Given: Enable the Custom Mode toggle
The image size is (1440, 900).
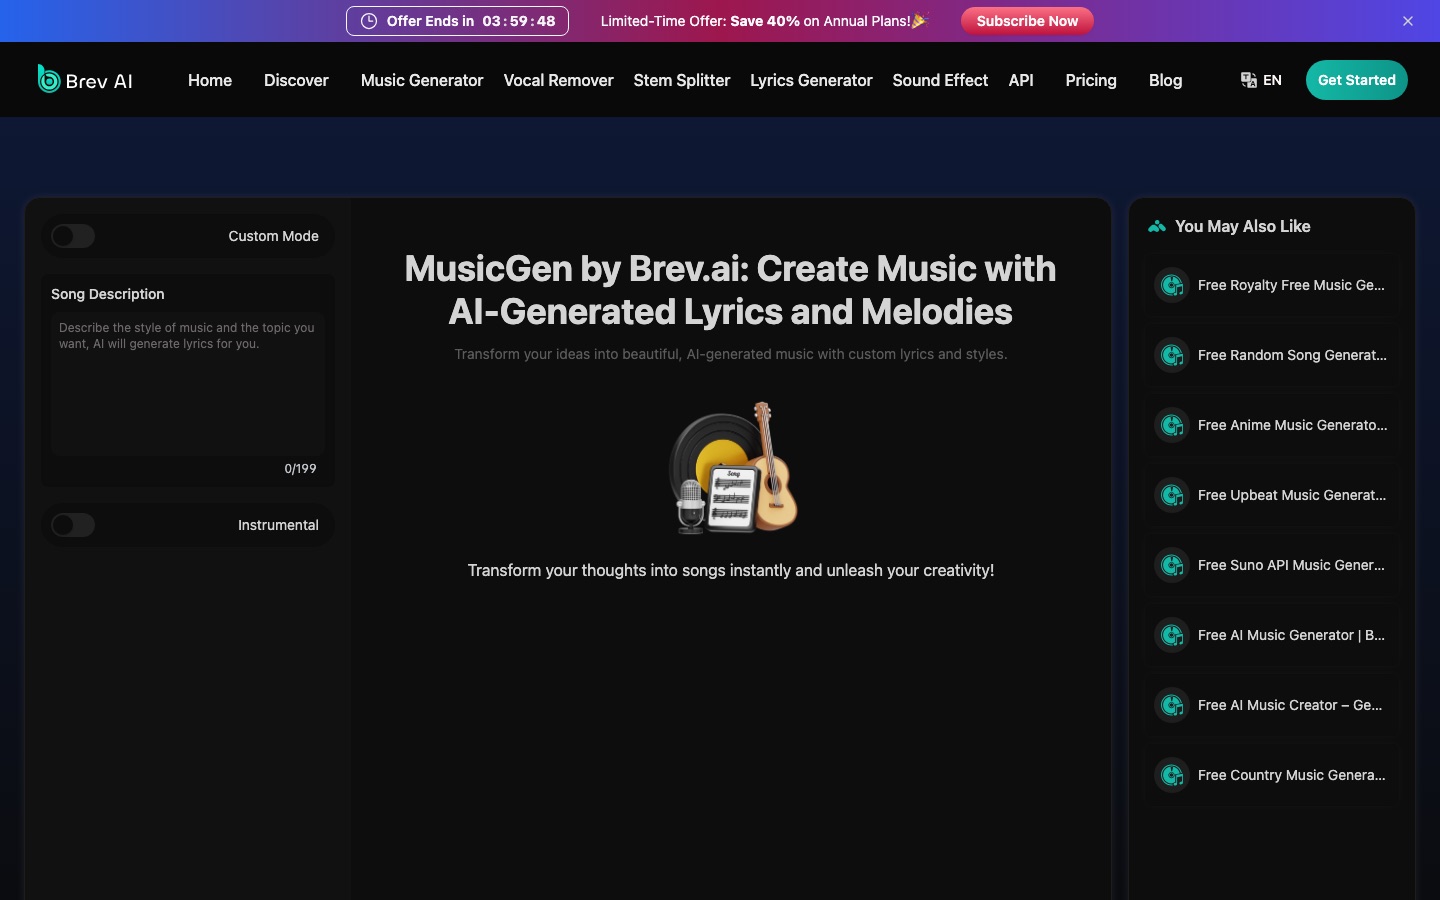Looking at the screenshot, I should [x=73, y=236].
